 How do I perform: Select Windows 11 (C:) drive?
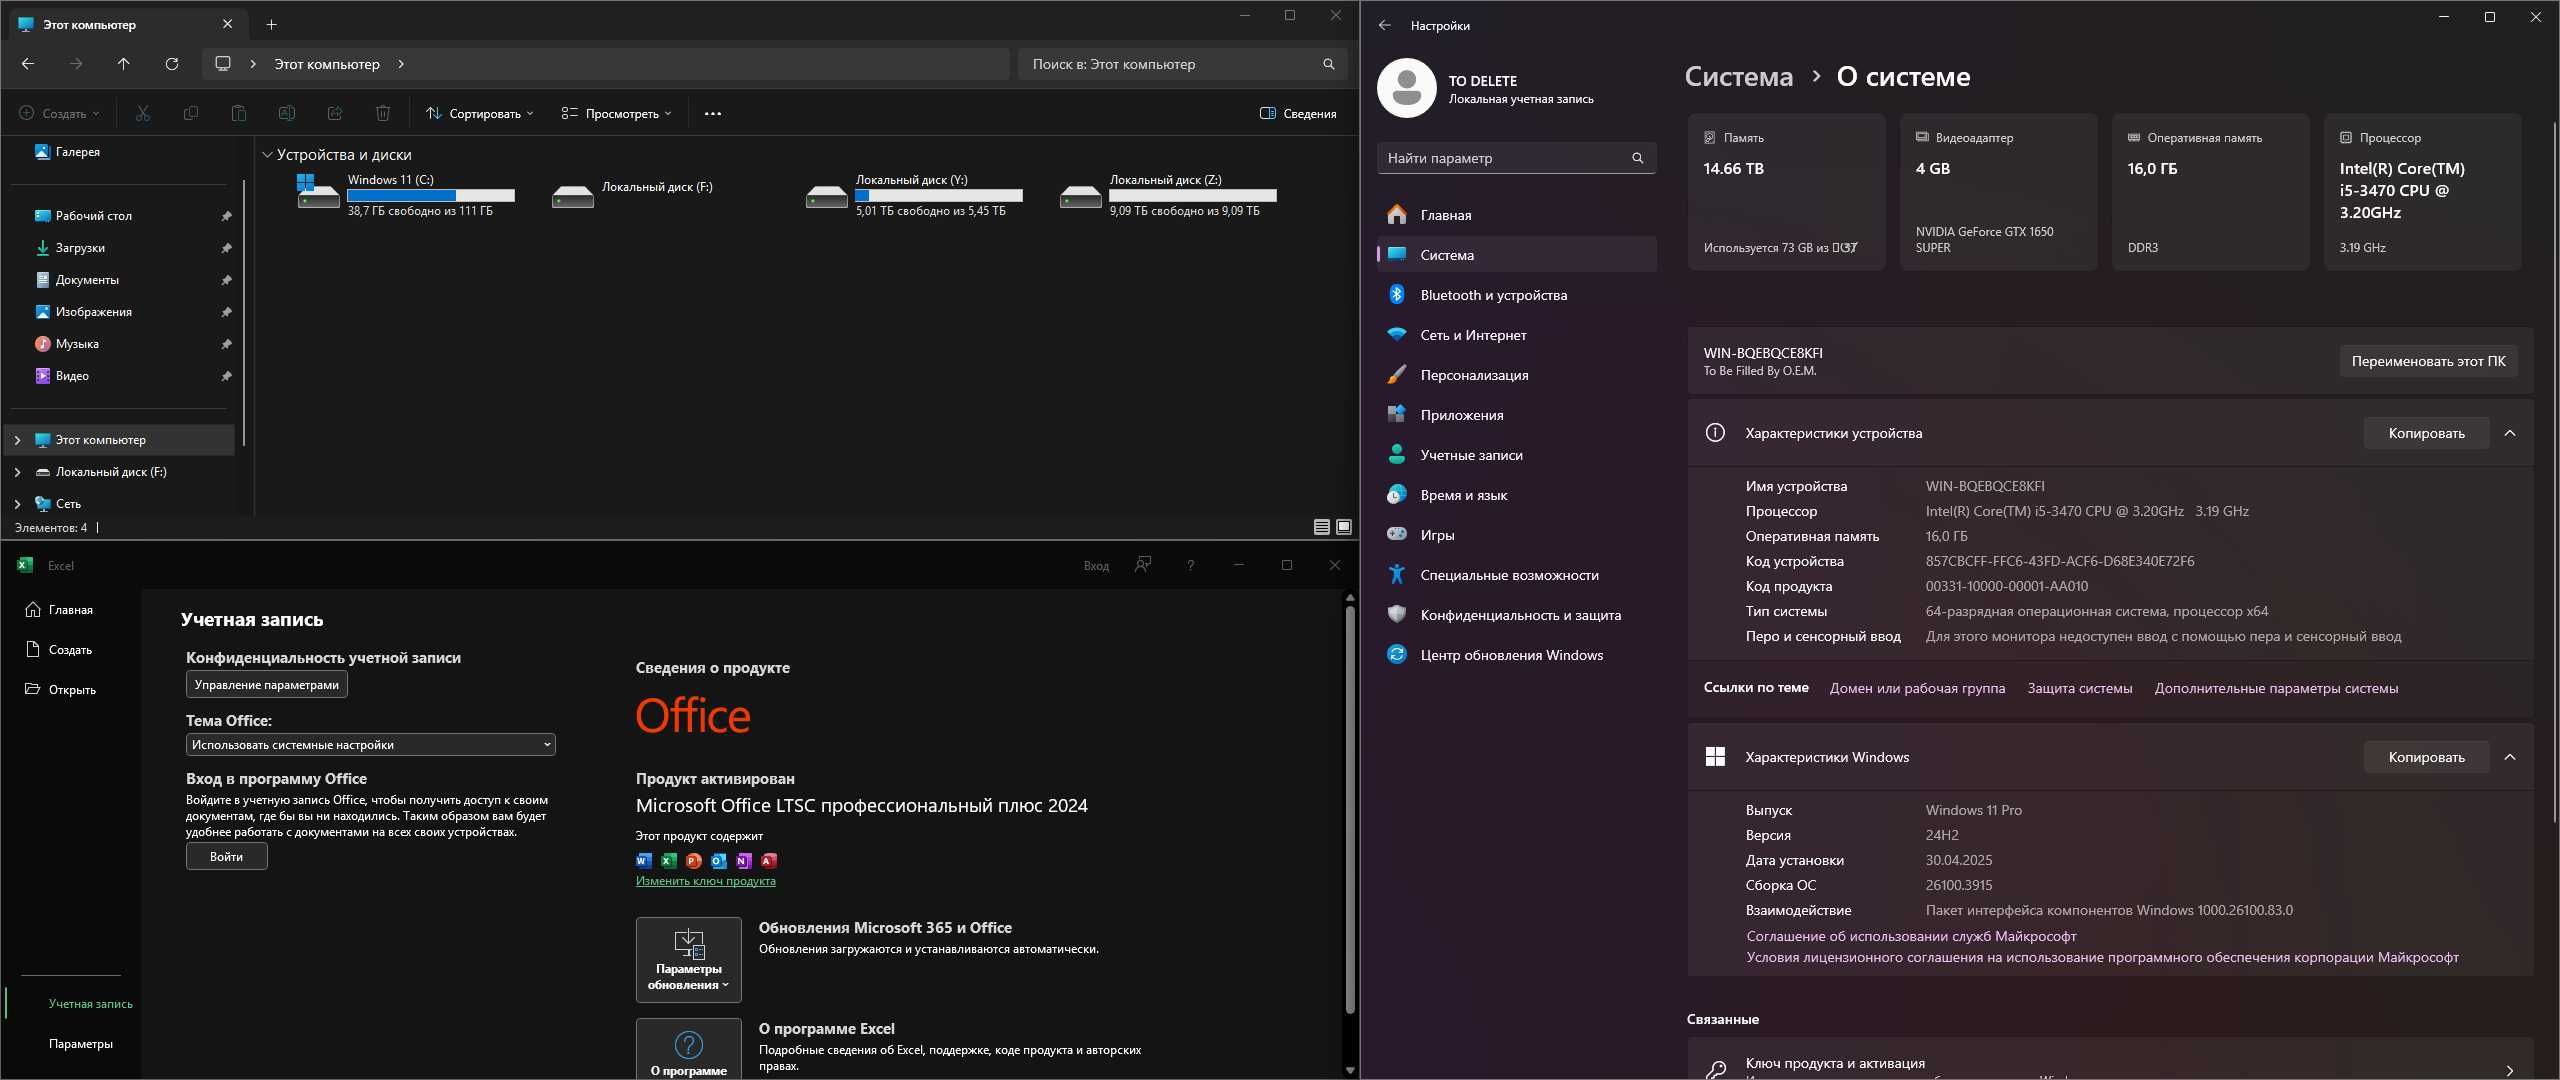coord(406,194)
